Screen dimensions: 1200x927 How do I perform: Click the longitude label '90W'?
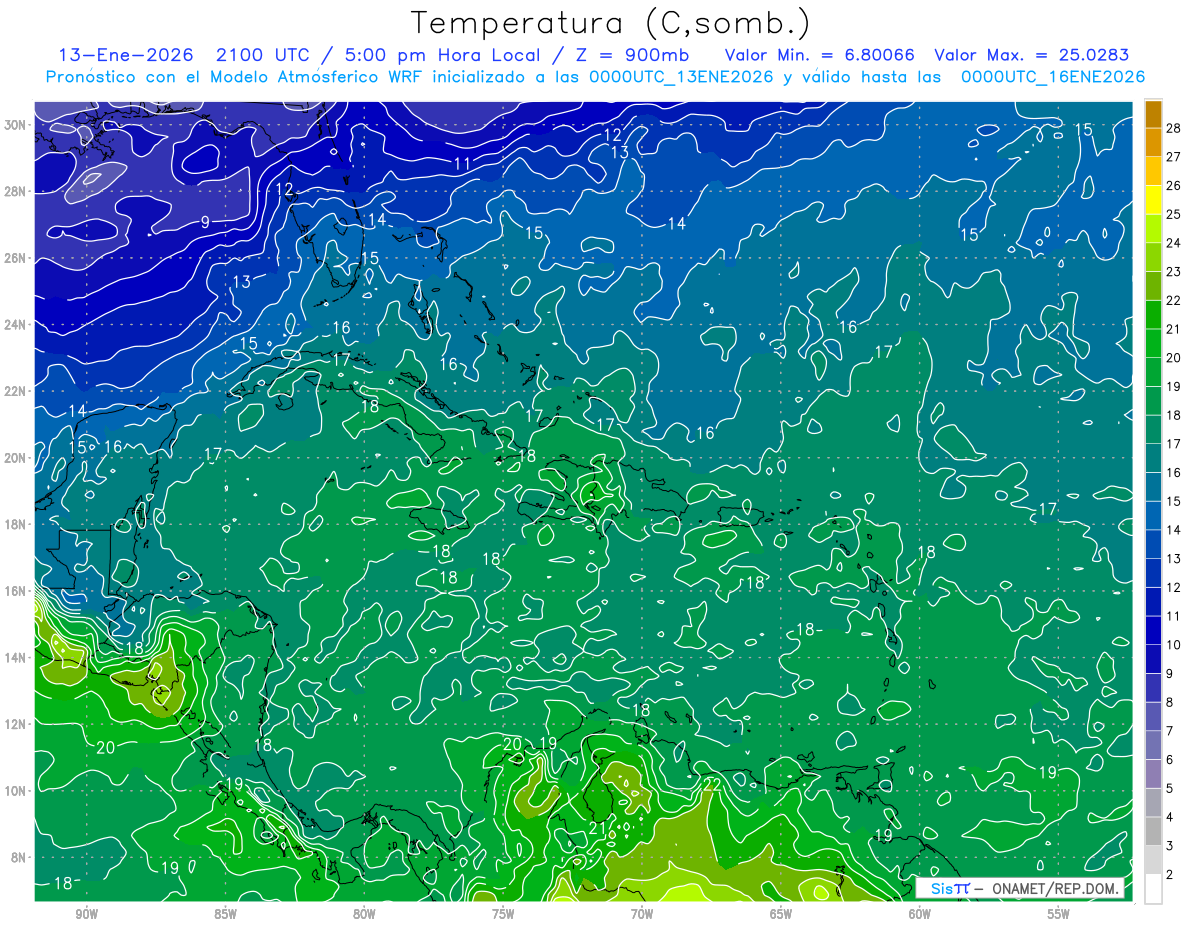pos(86,914)
